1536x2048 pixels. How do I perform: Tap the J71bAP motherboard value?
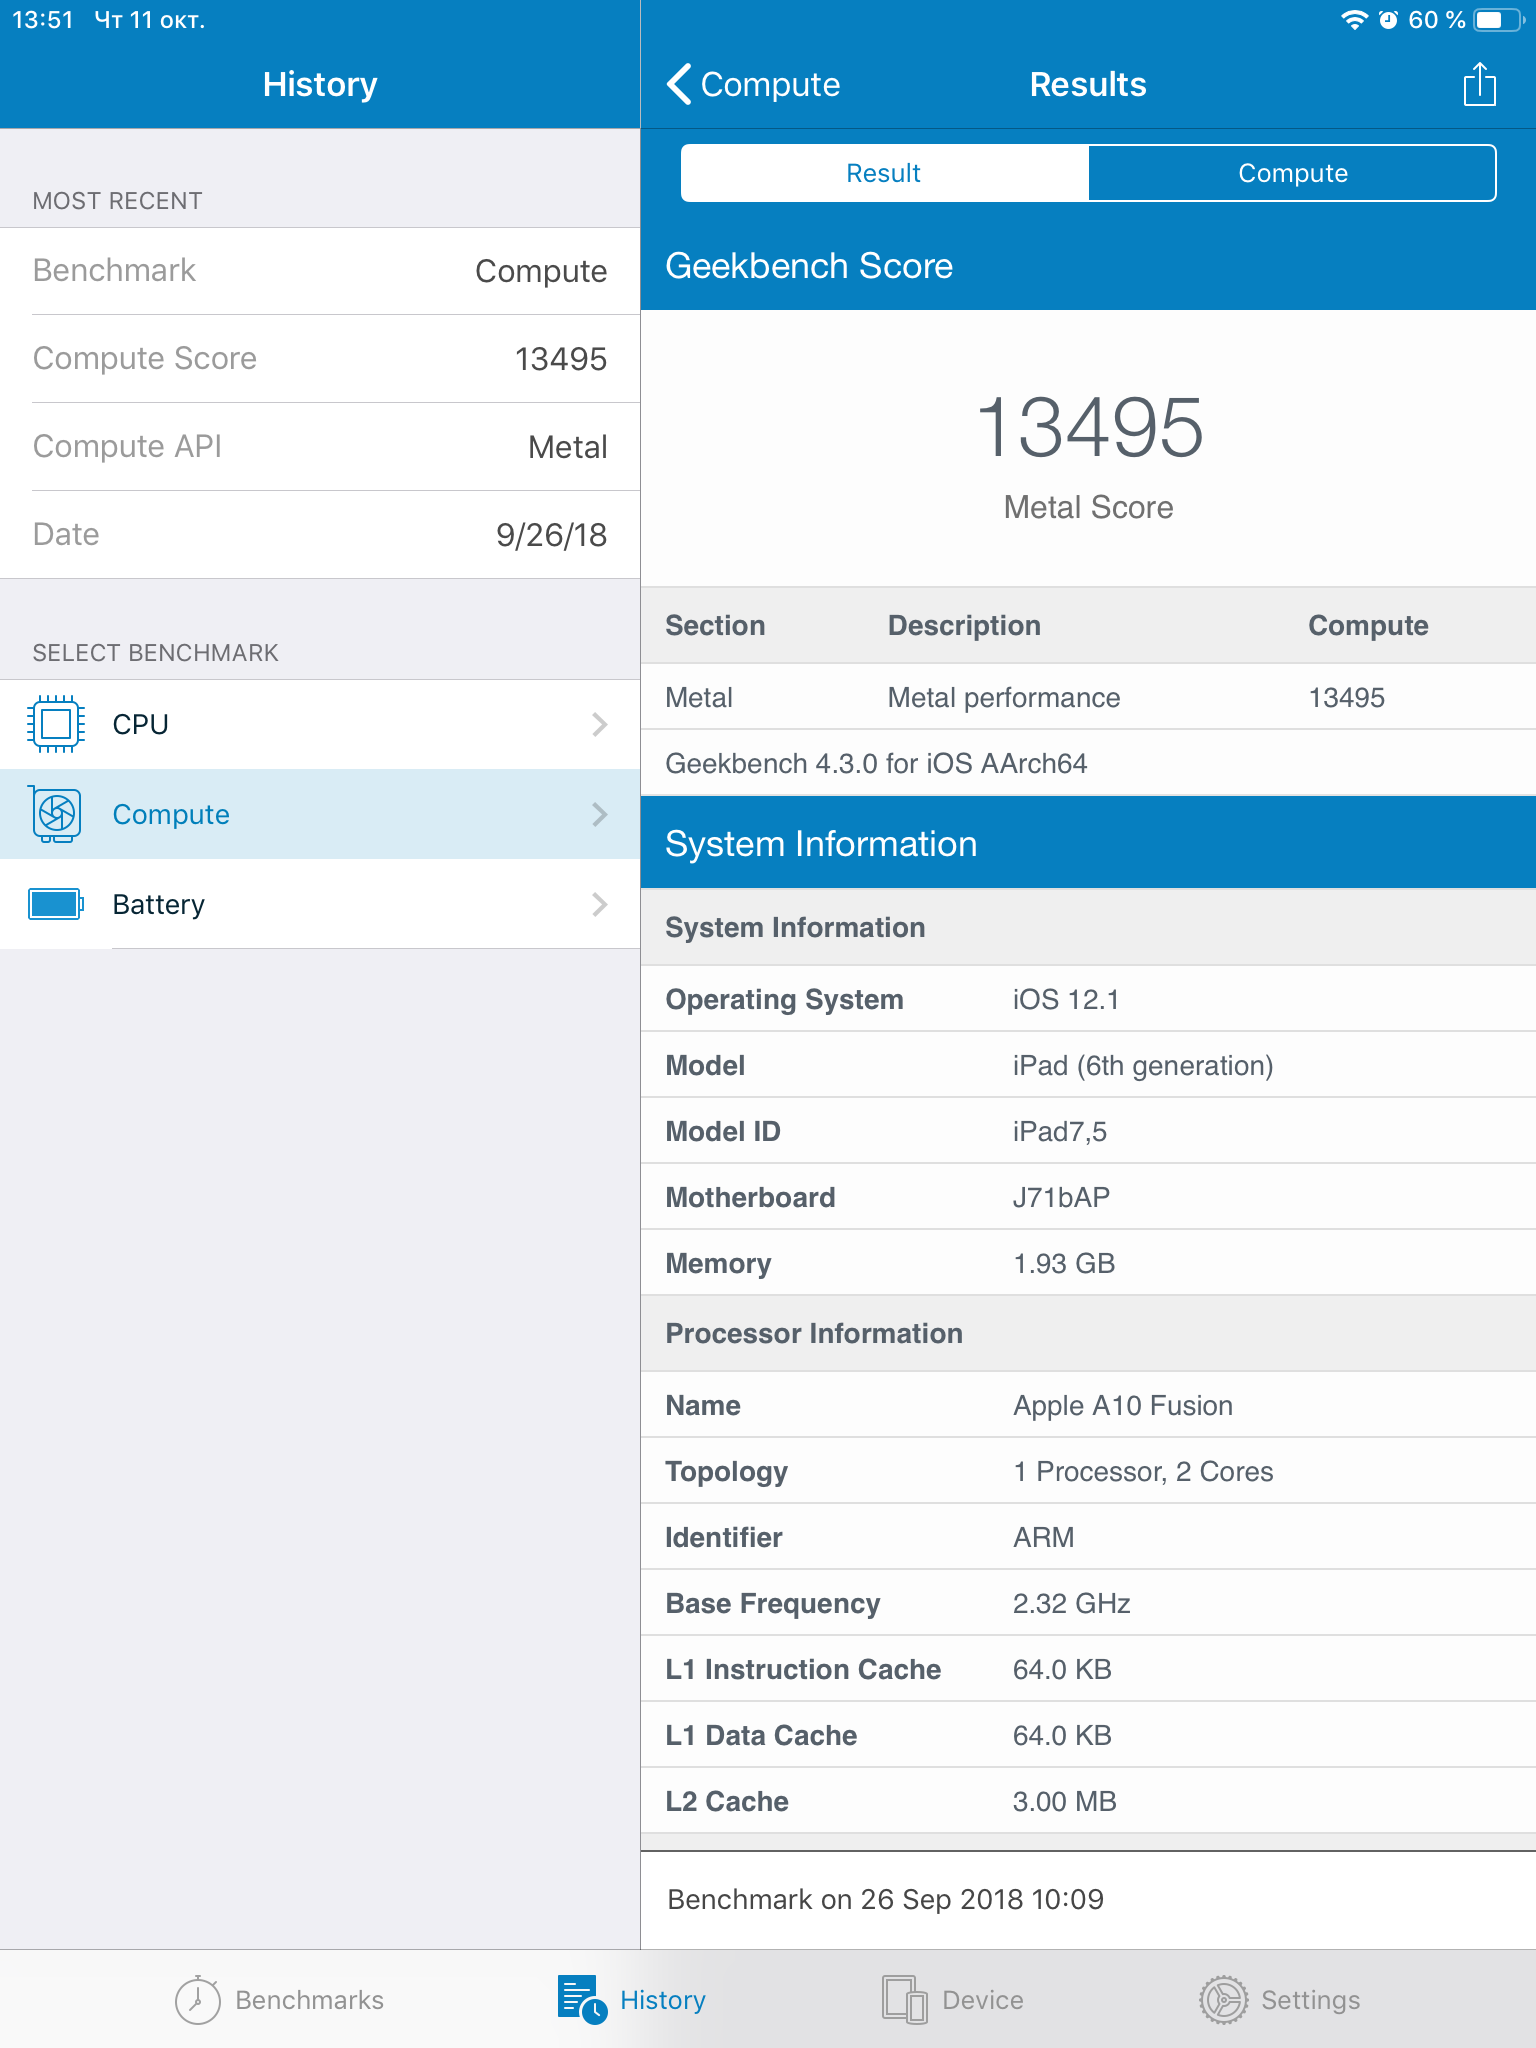[x=1061, y=1198]
